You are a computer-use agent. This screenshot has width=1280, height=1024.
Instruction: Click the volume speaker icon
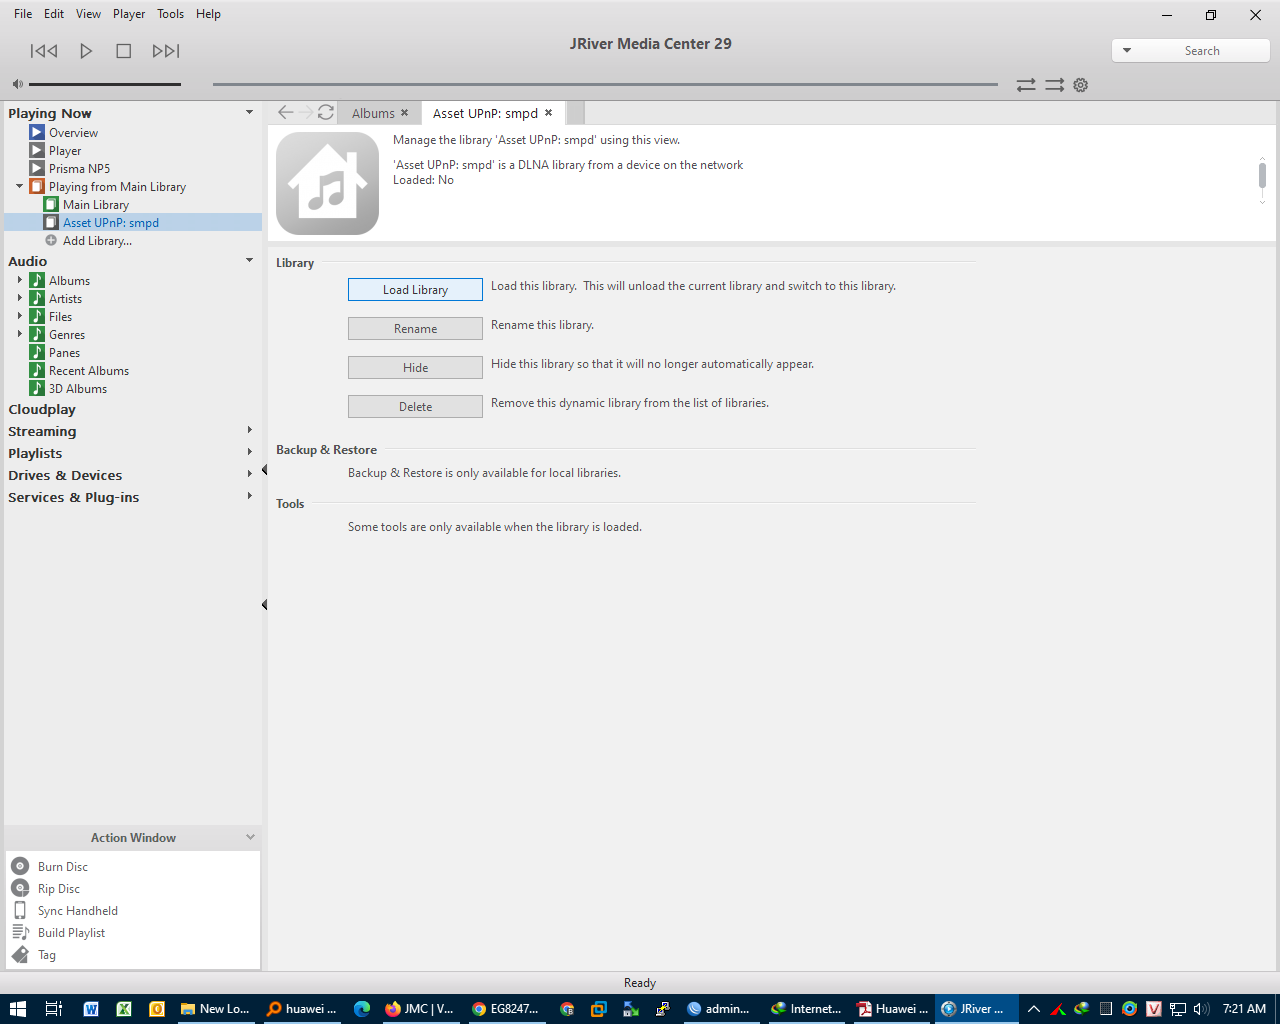coord(17,84)
